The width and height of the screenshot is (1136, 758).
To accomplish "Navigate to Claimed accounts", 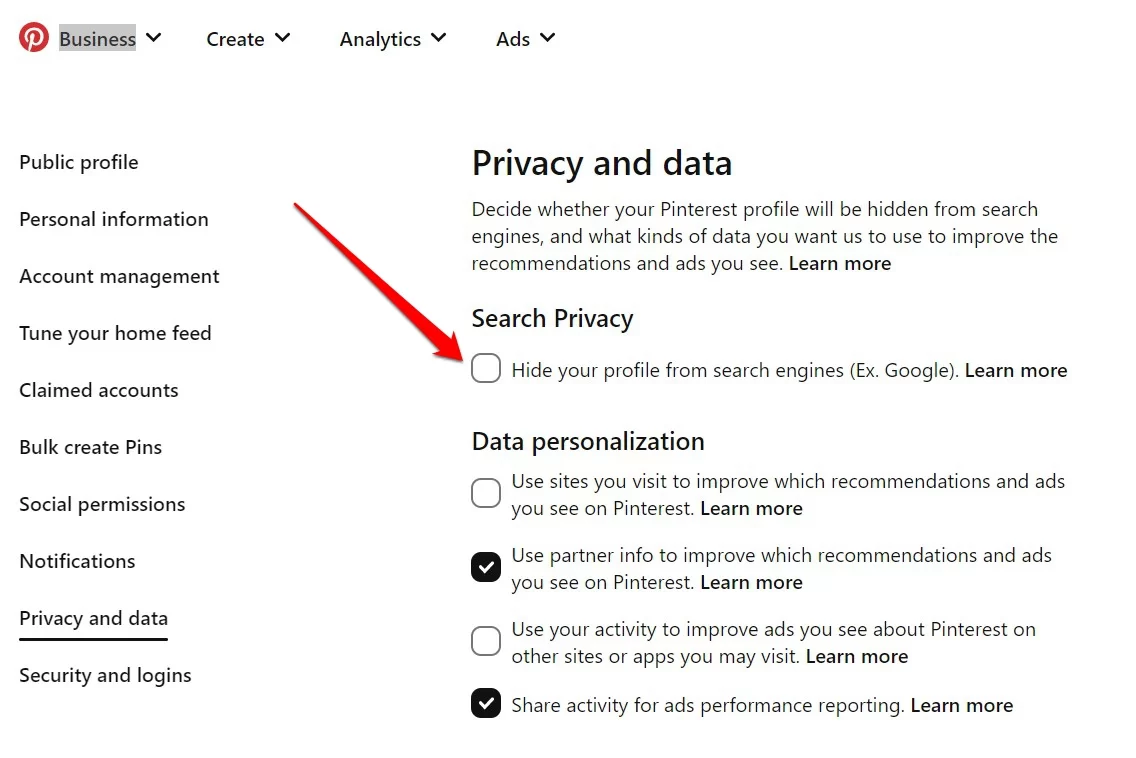I will 99,390.
